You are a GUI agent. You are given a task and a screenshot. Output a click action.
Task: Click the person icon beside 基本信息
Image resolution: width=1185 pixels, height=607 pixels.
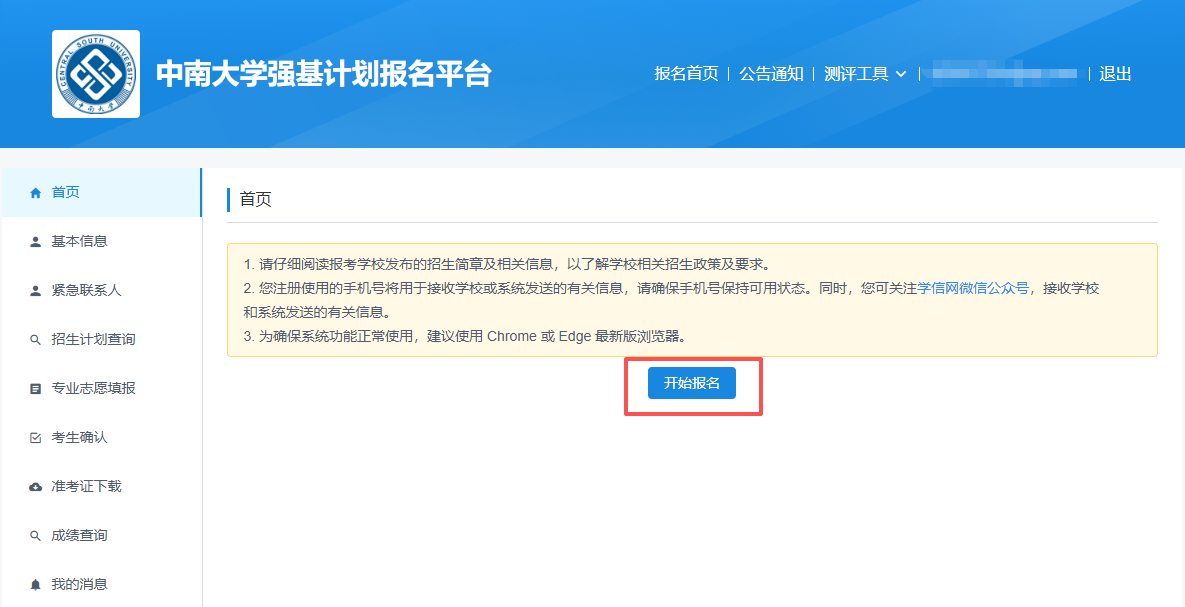click(36, 241)
